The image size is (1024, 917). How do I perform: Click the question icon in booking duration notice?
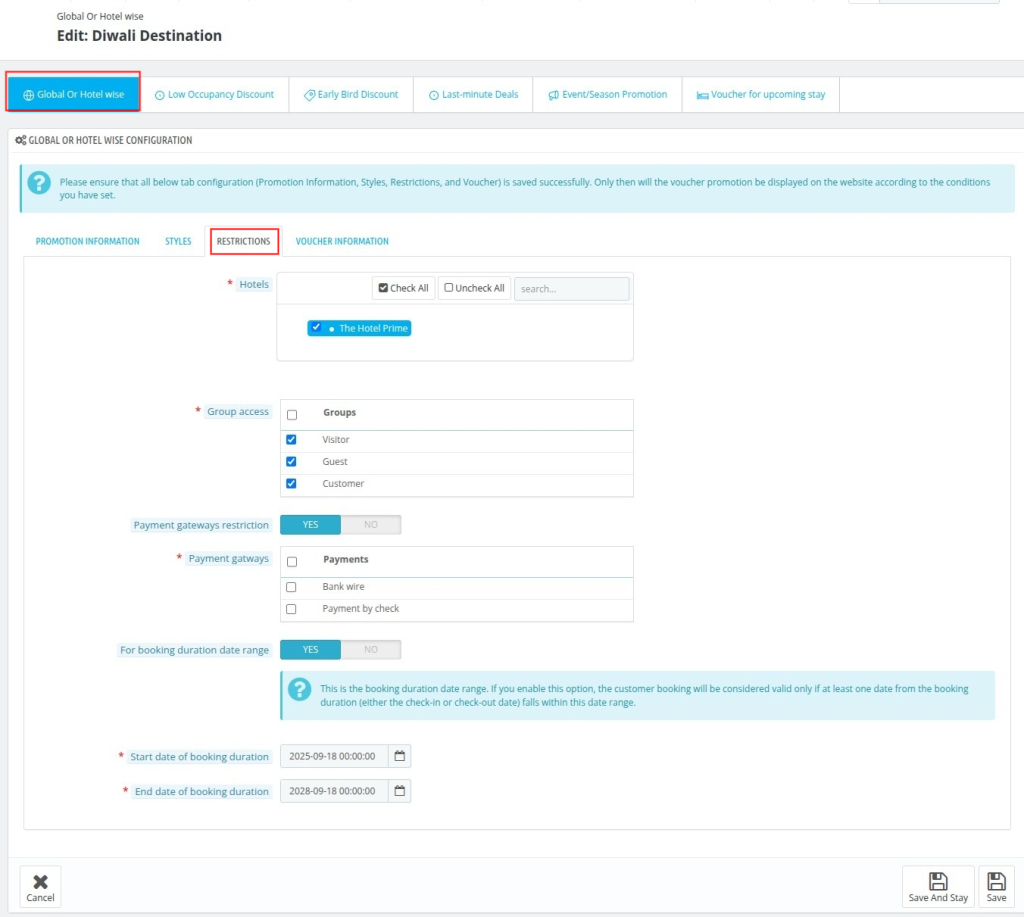pos(300,689)
